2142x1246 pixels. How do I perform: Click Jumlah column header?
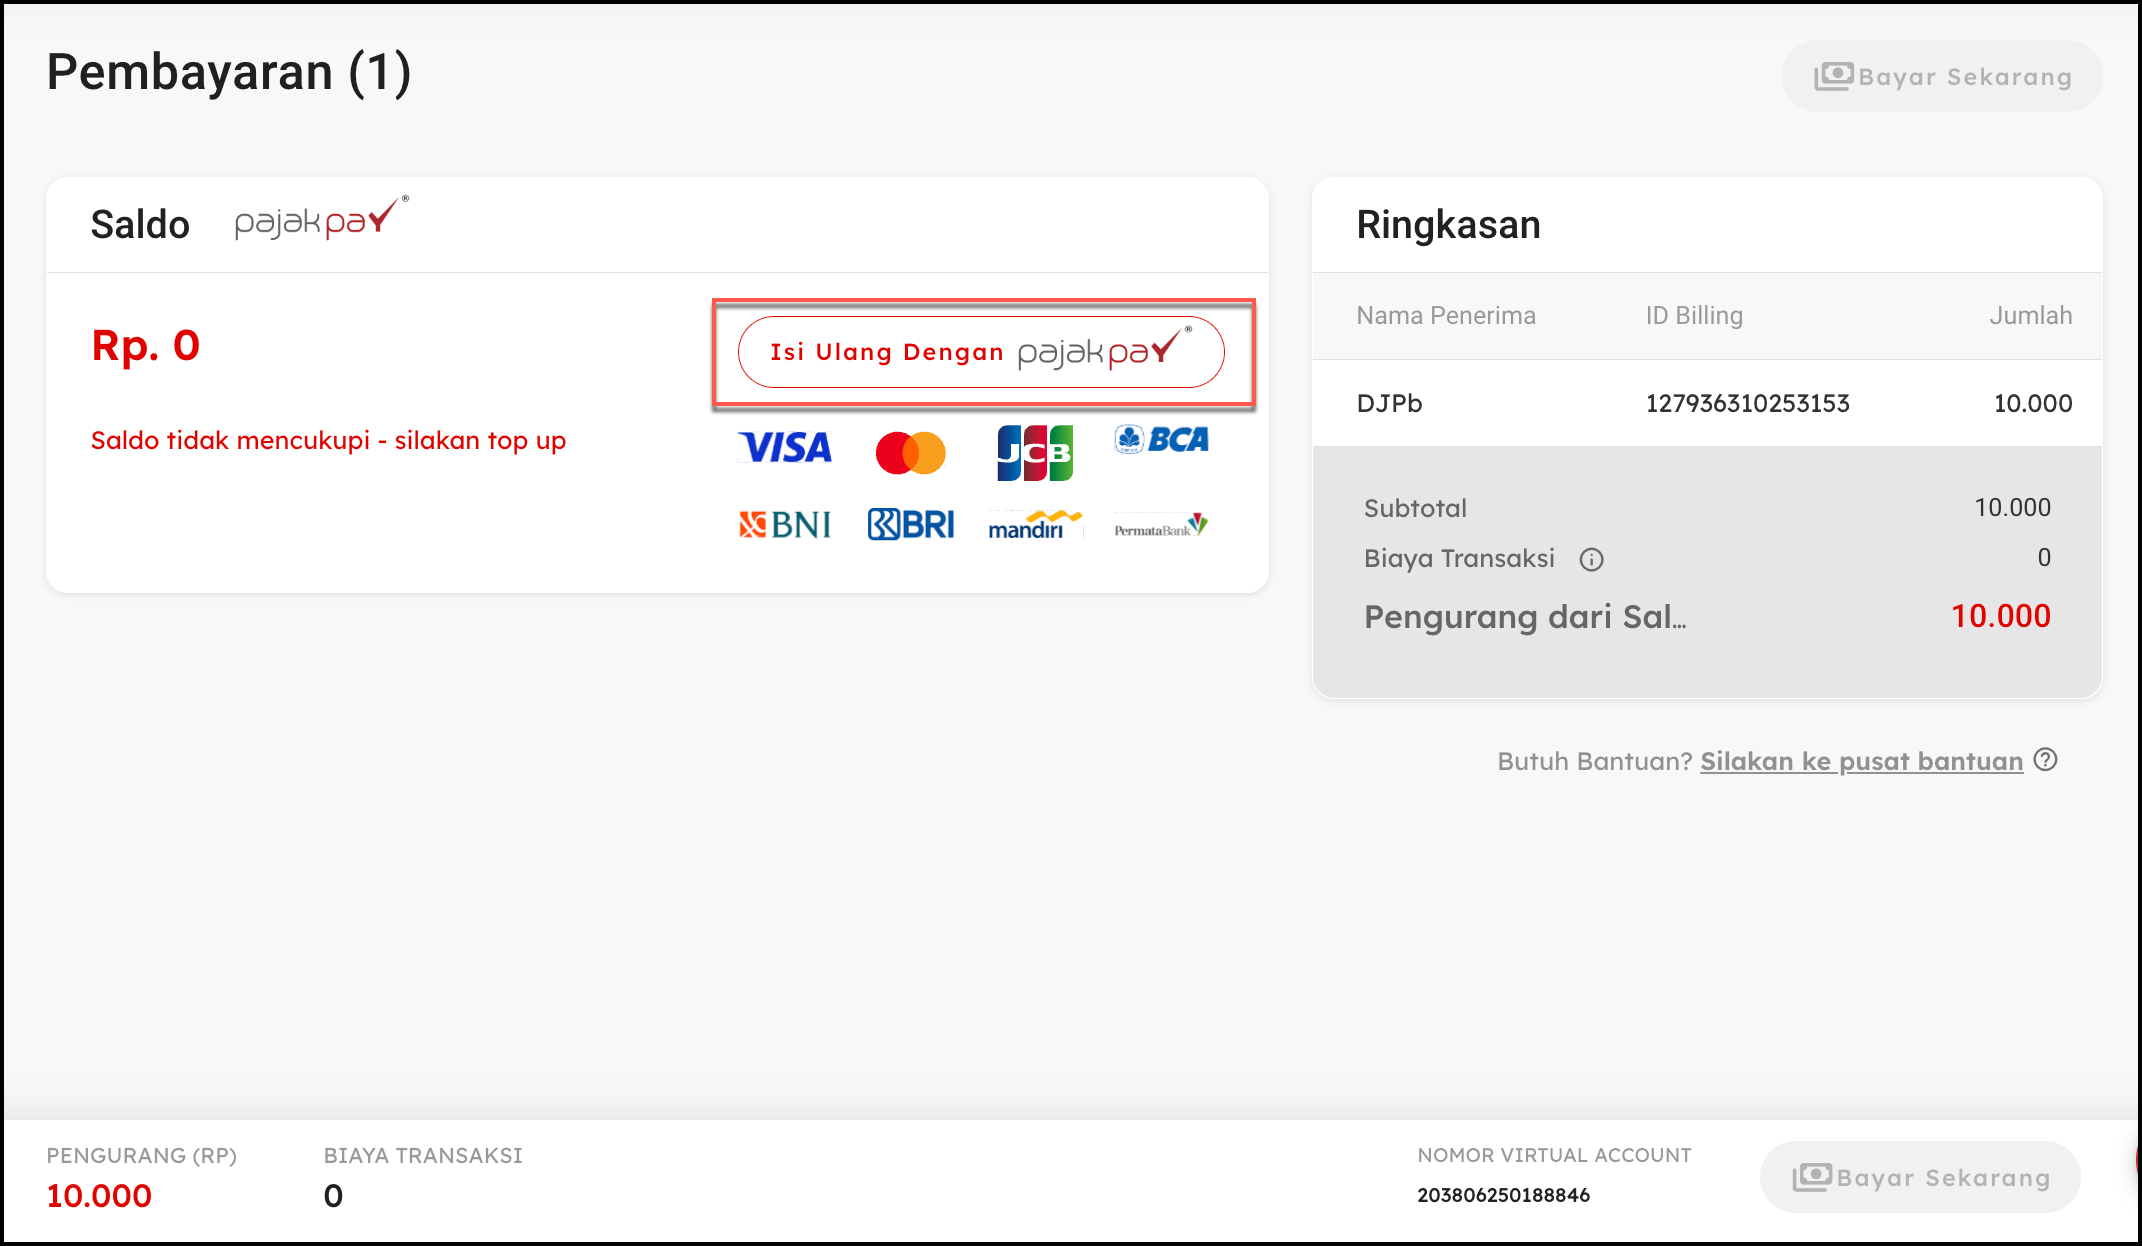[2030, 316]
